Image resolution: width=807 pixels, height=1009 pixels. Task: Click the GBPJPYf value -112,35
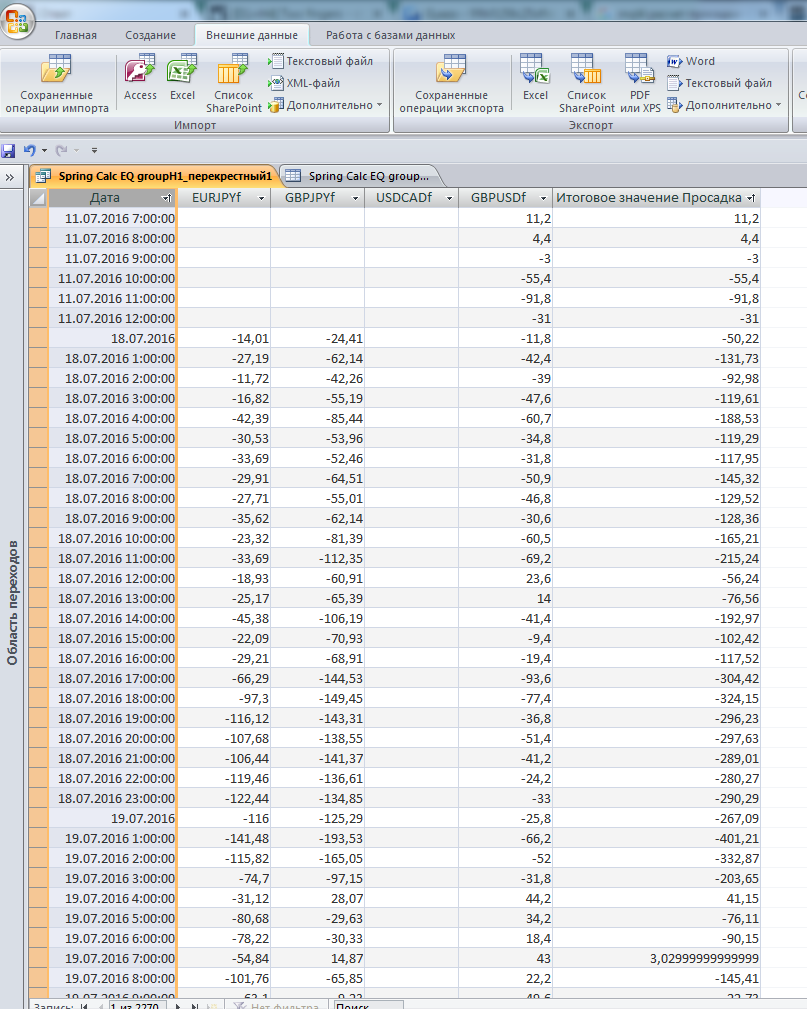pyautogui.click(x=318, y=559)
